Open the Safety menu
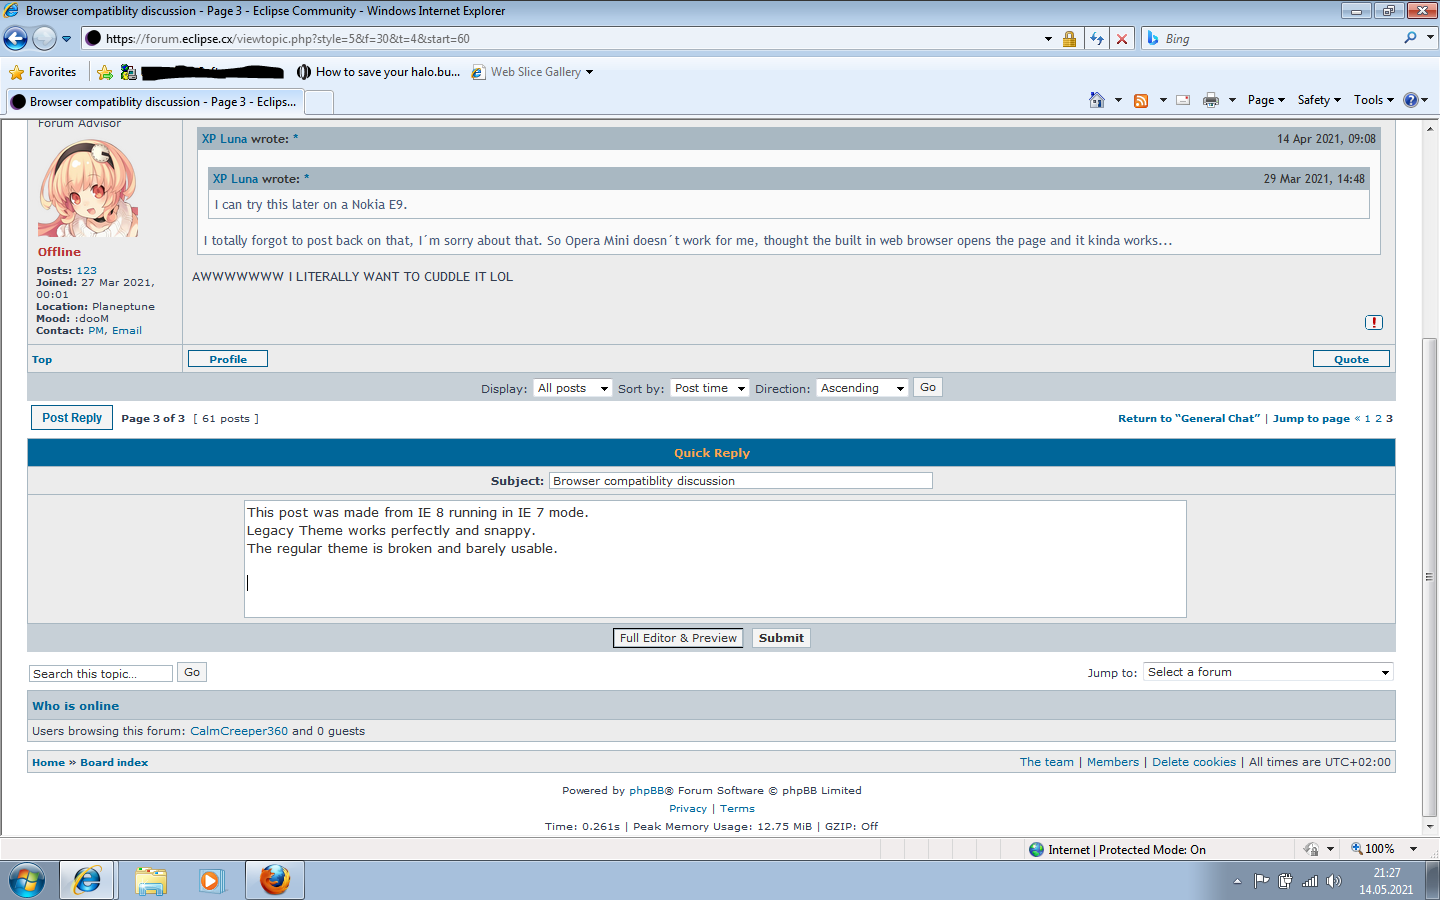The width and height of the screenshot is (1440, 900). pyautogui.click(x=1318, y=100)
